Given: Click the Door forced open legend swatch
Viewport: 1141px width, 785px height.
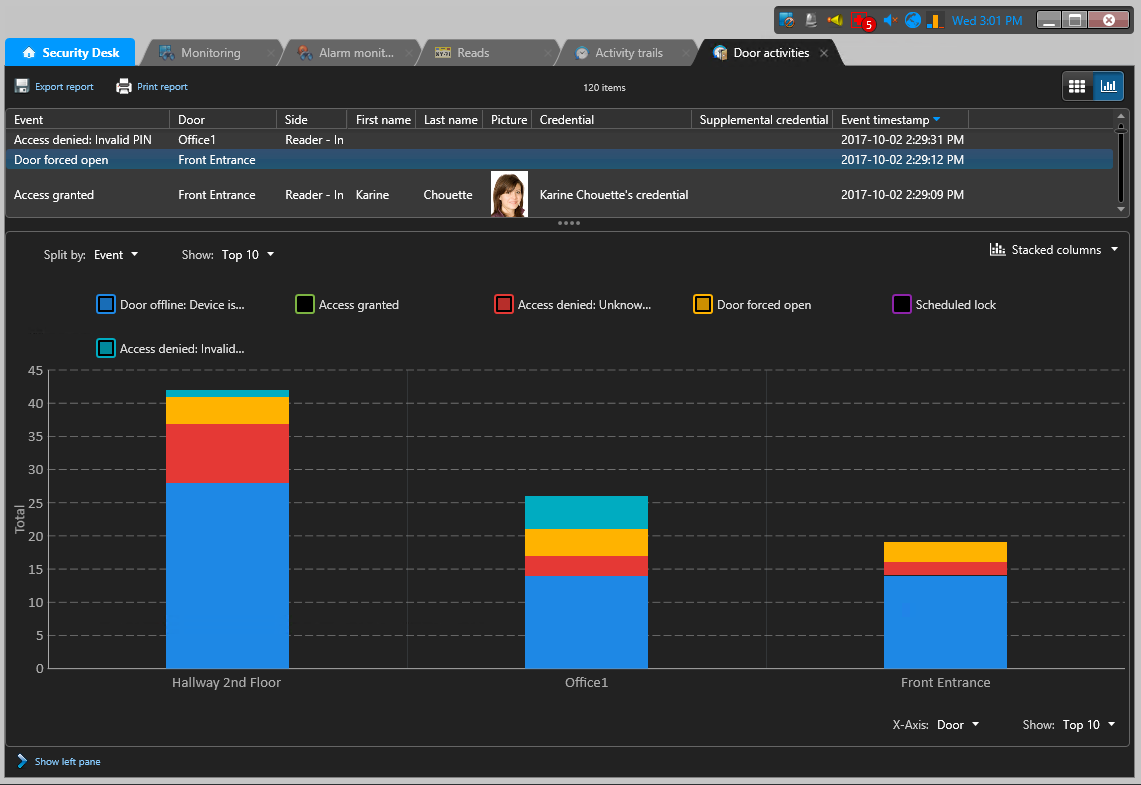Looking at the screenshot, I should tap(703, 305).
